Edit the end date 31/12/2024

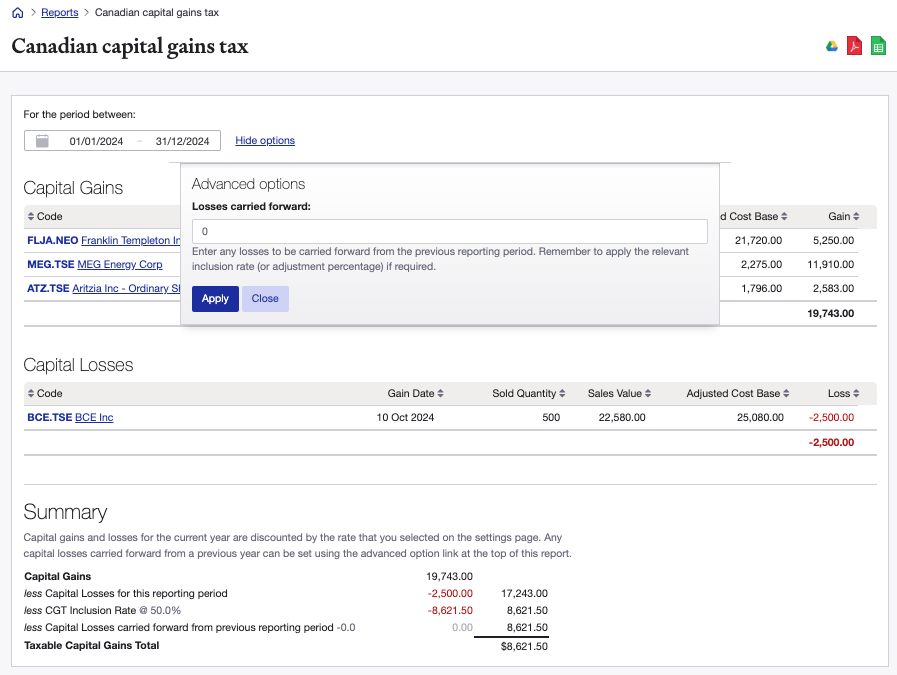point(182,141)
